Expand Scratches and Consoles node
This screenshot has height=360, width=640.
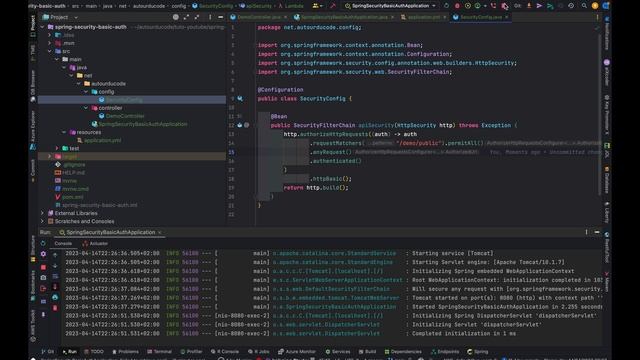point(42,221)
